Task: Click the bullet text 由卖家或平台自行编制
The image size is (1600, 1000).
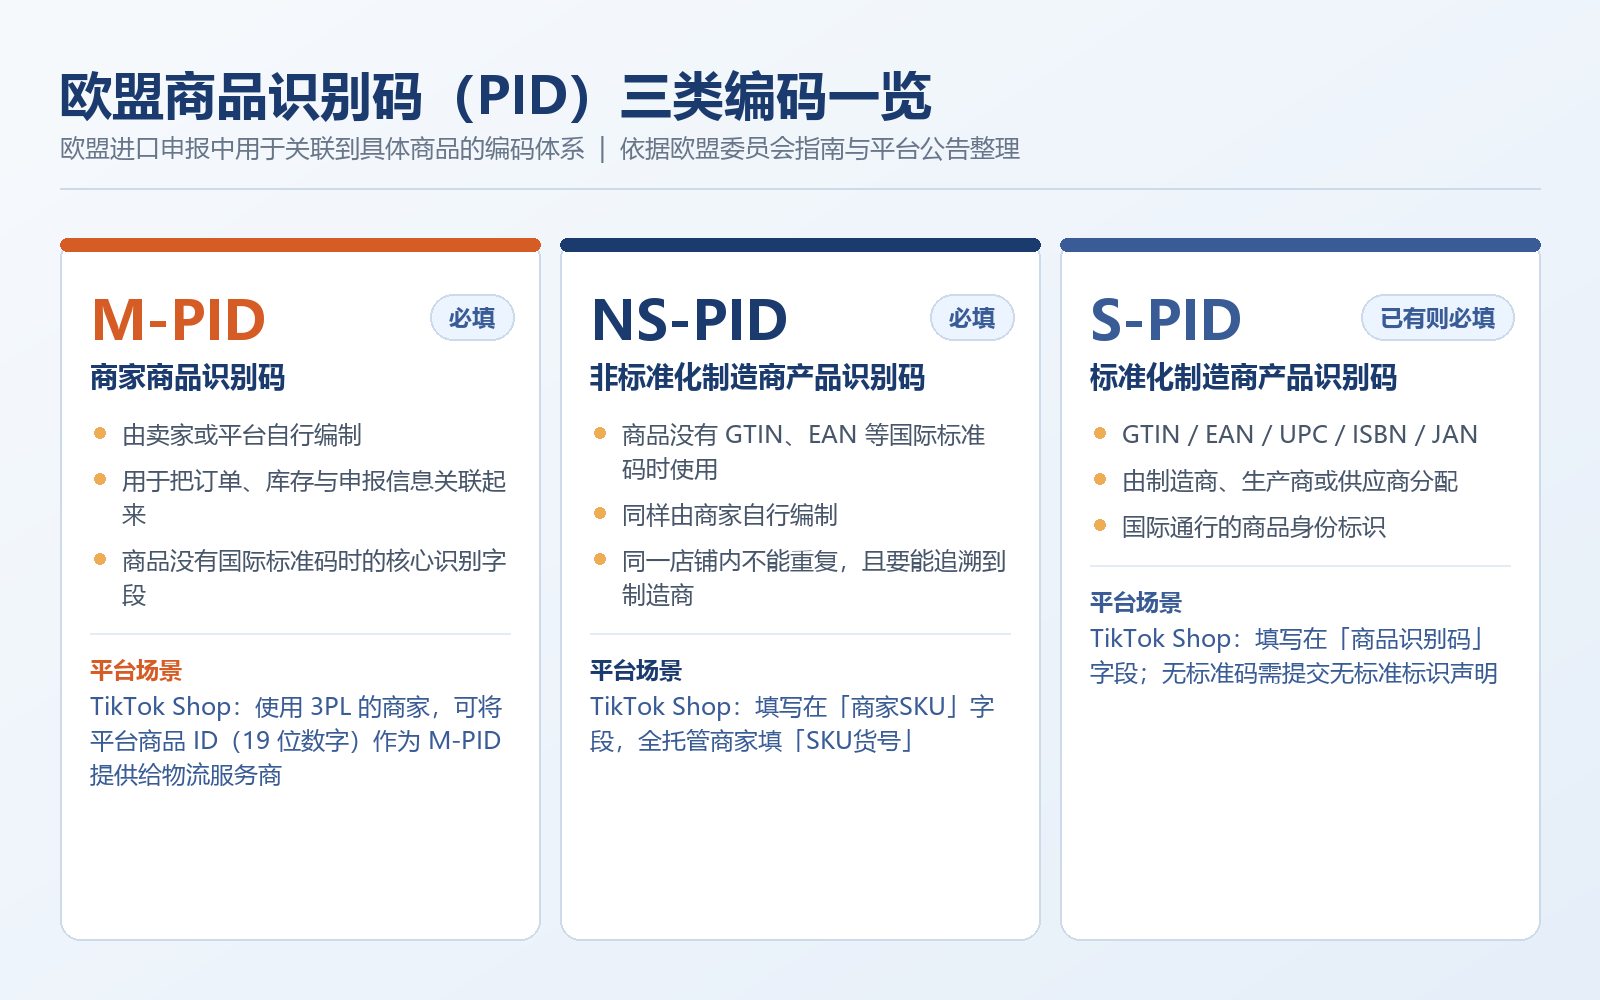Action: (x=242, y=435)
